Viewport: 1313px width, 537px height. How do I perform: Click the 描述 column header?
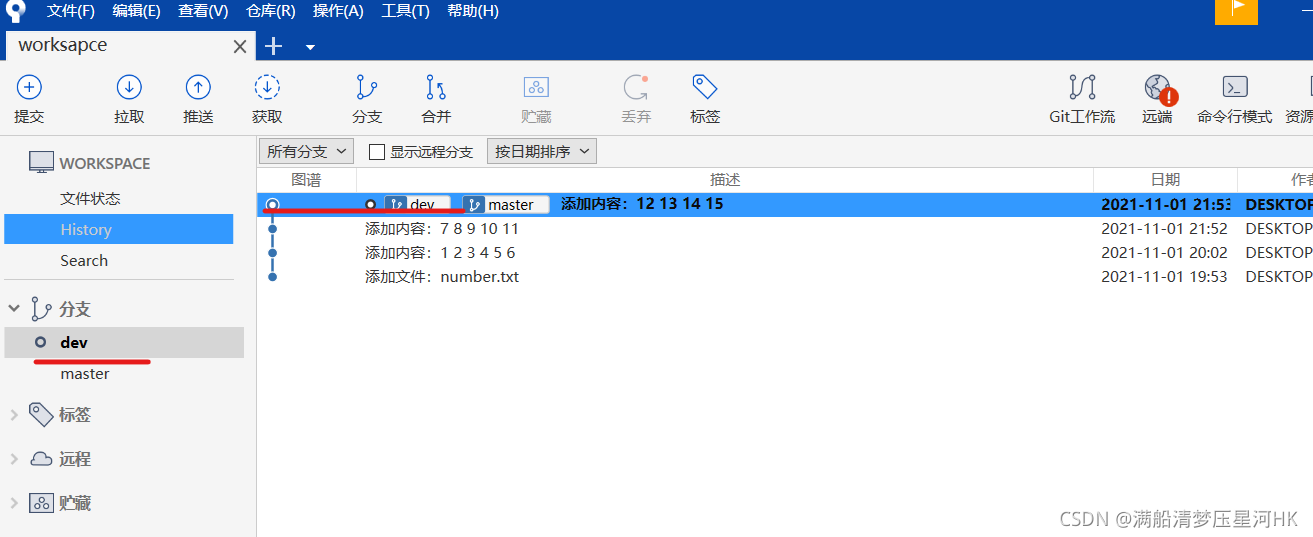pyautogui.click(x=725, y=180)
